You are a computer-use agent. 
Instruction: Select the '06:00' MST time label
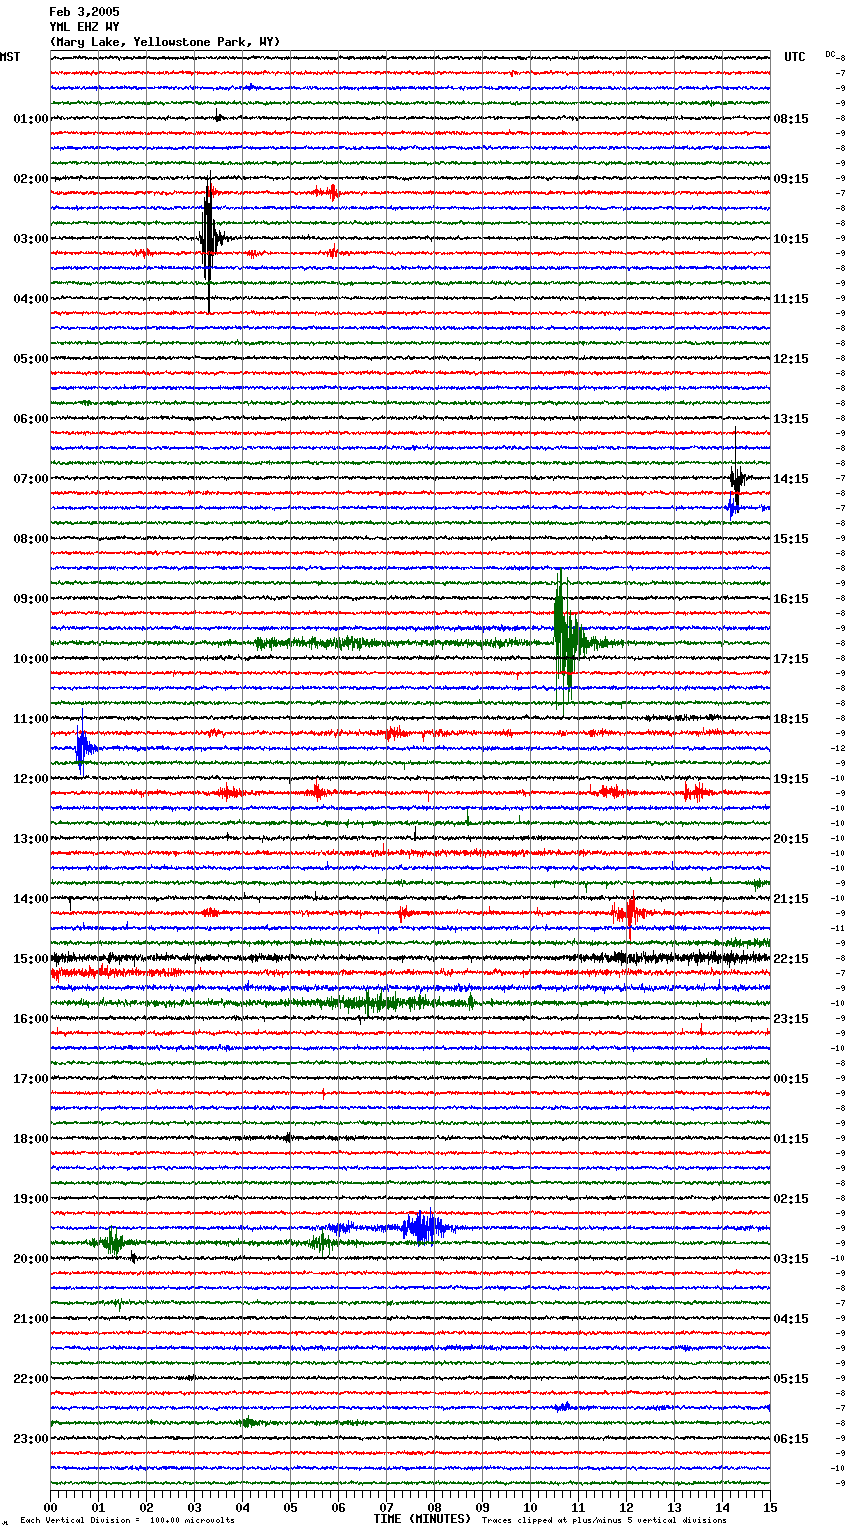[x=31, y=419]
